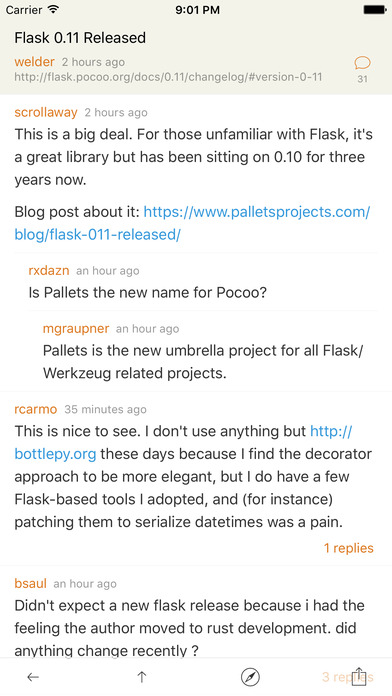Tap the back arrow in bottom toolbar
The width and height of the screenshot is (392, 696).
(x=33, y=677)
